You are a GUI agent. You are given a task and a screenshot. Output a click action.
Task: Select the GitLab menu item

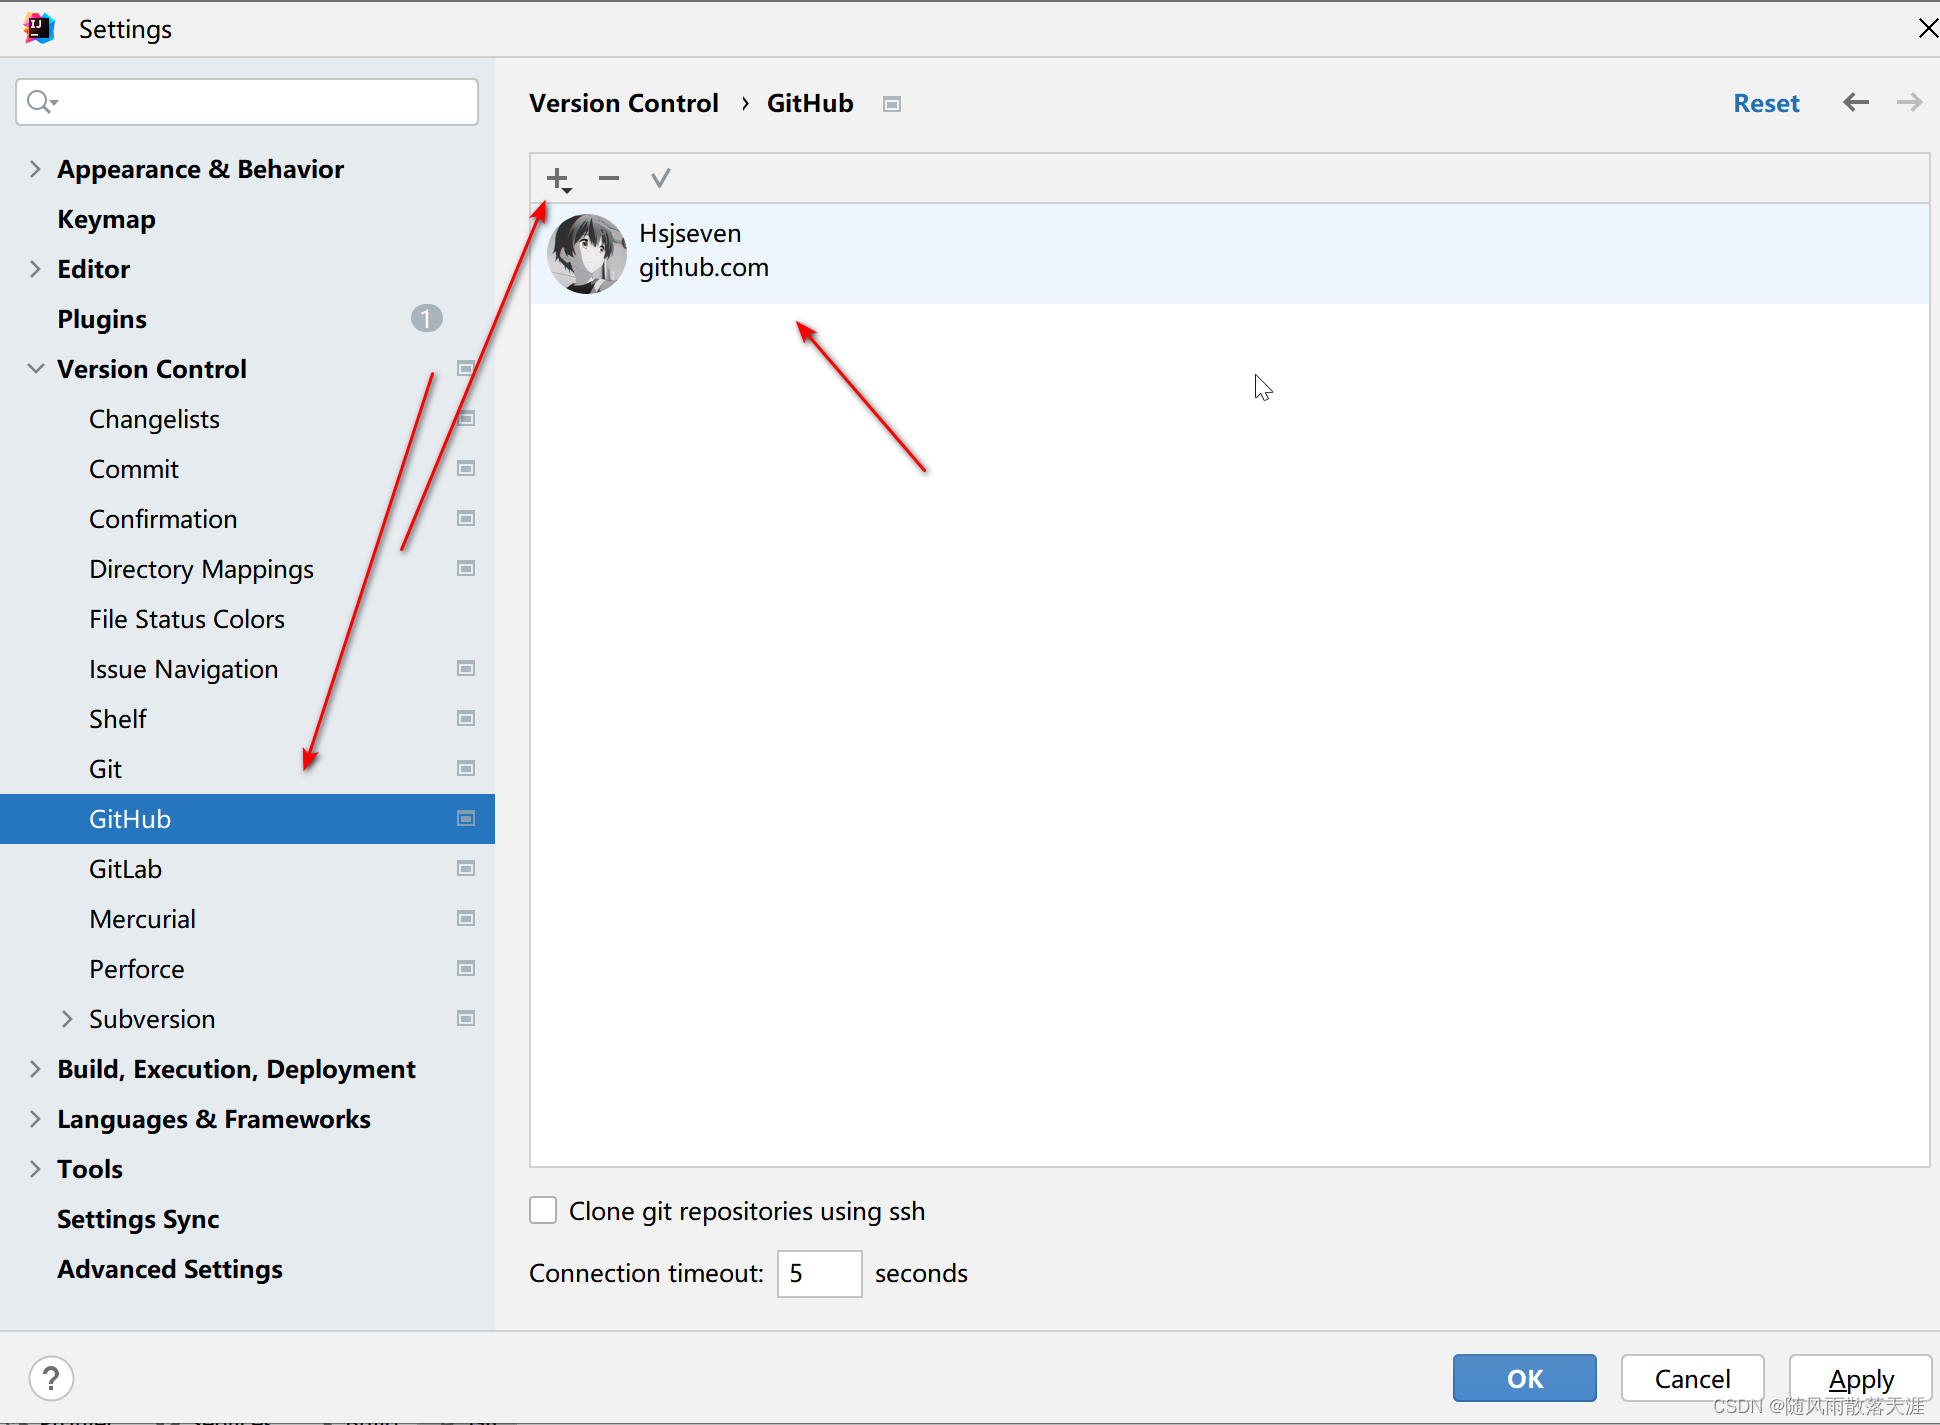click(124, 868)
